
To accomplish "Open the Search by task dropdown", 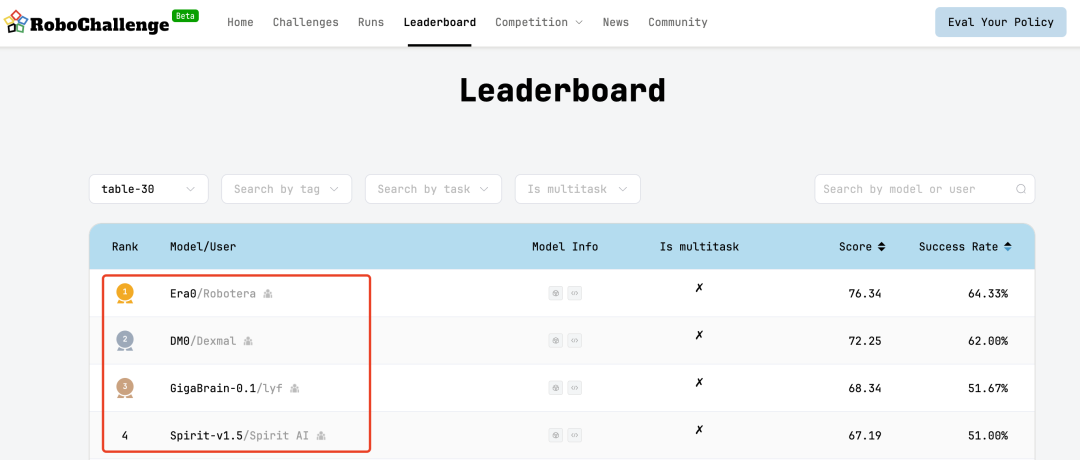I will [x=433, y=189].
